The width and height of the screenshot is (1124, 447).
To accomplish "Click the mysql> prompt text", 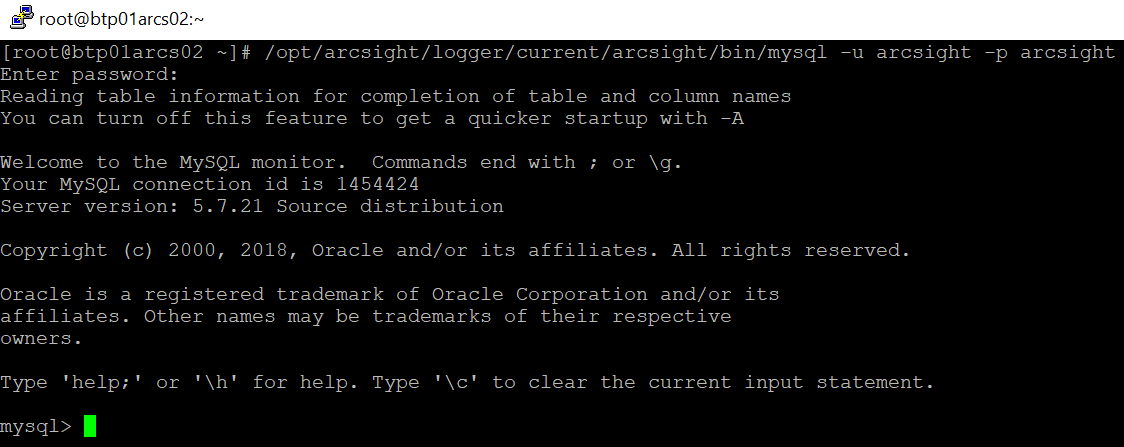I will click(x=36, y=427).
